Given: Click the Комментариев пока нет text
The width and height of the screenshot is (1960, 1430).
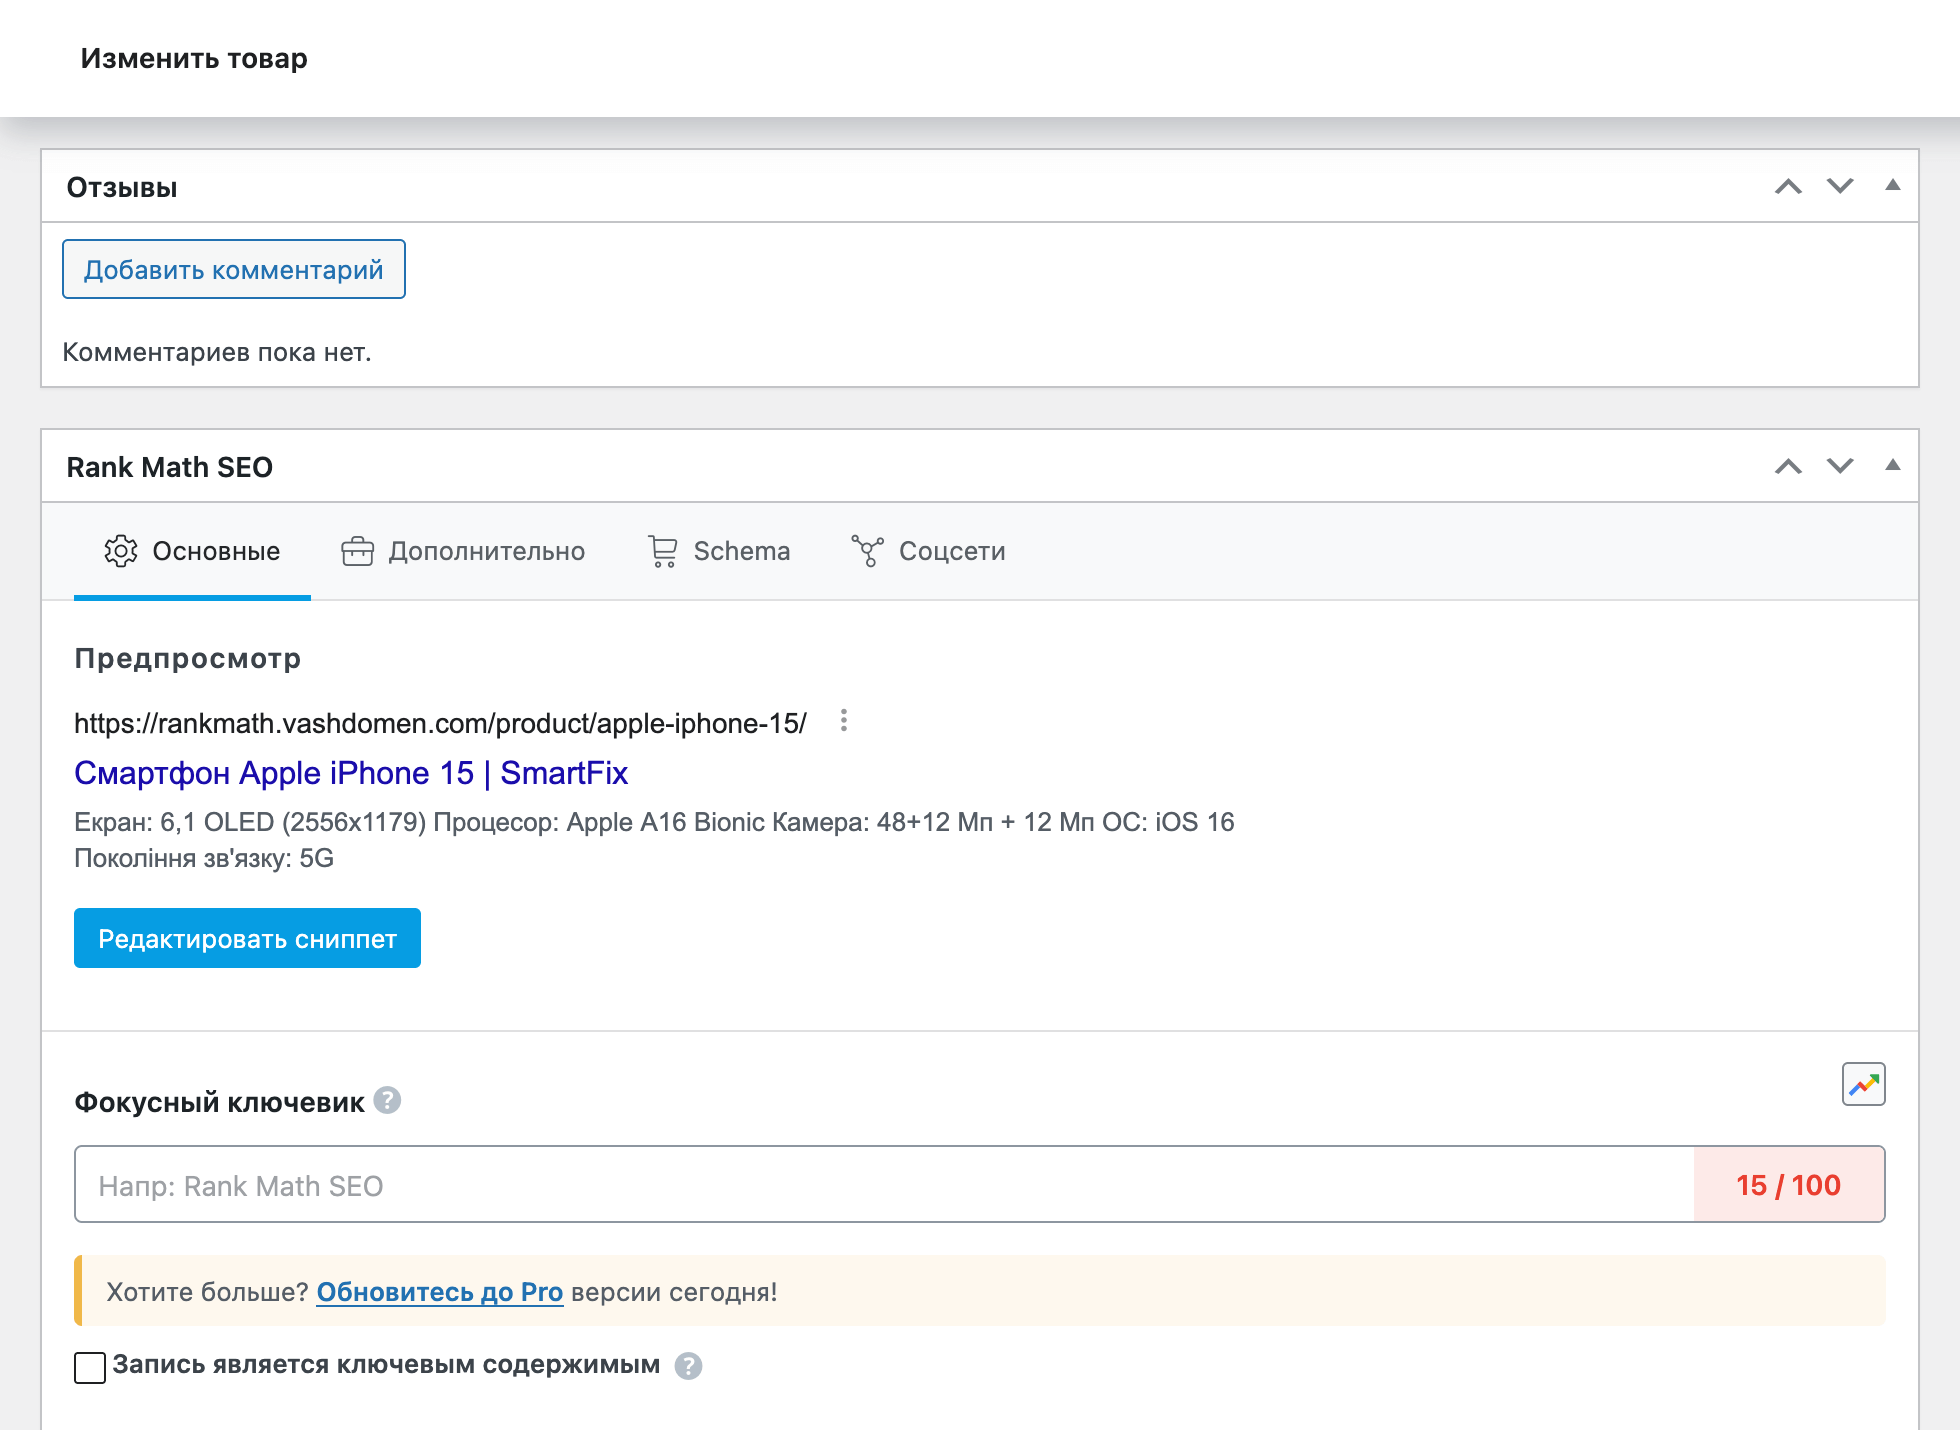Looking at the screenshot, I should (217, 352).
